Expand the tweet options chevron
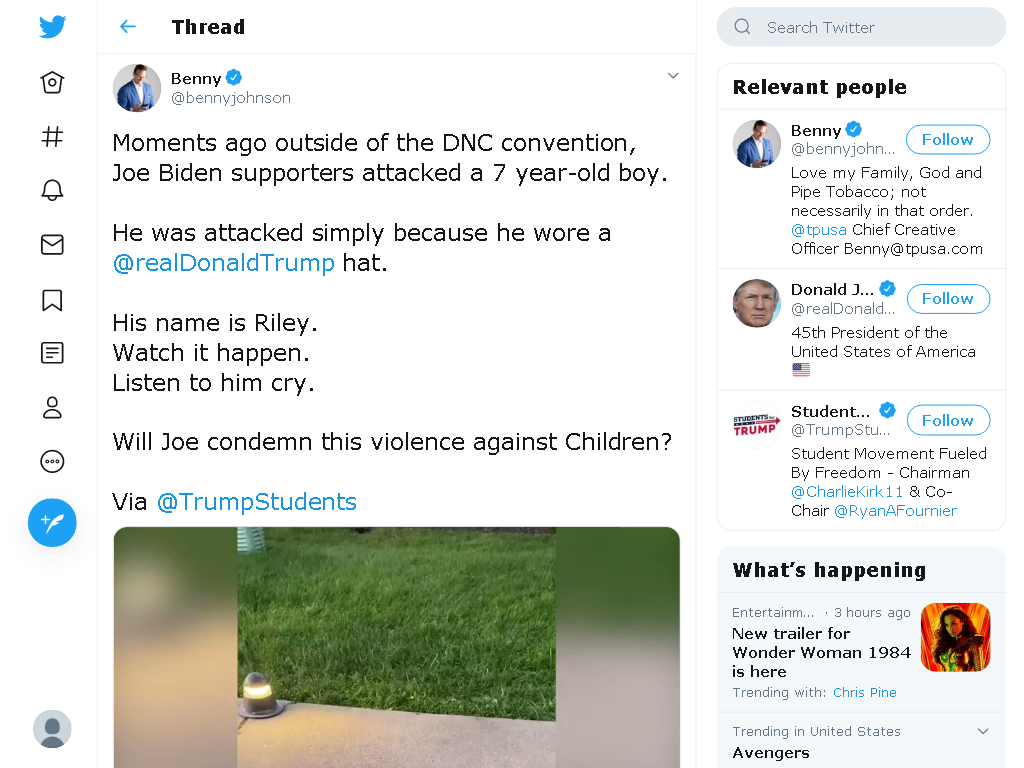The width and height of the screenshot is (1024, 768). 673,76
